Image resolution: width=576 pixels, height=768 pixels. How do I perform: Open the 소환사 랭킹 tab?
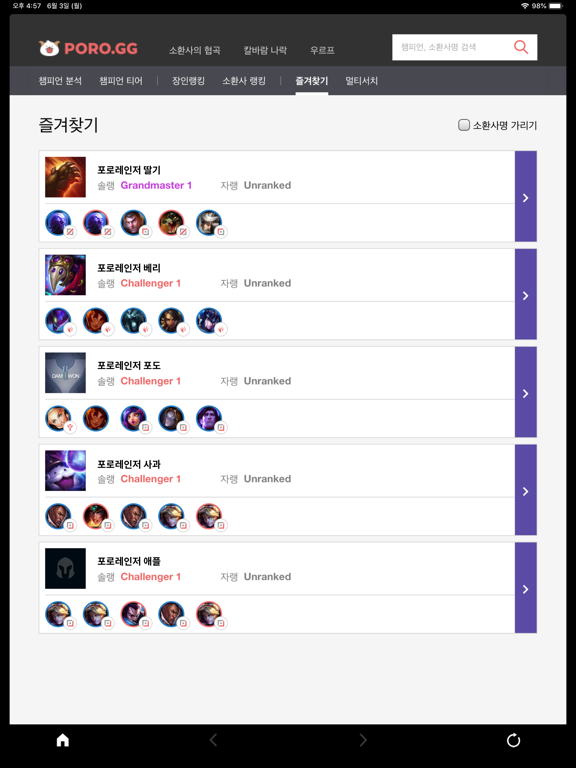click(244, 81)
